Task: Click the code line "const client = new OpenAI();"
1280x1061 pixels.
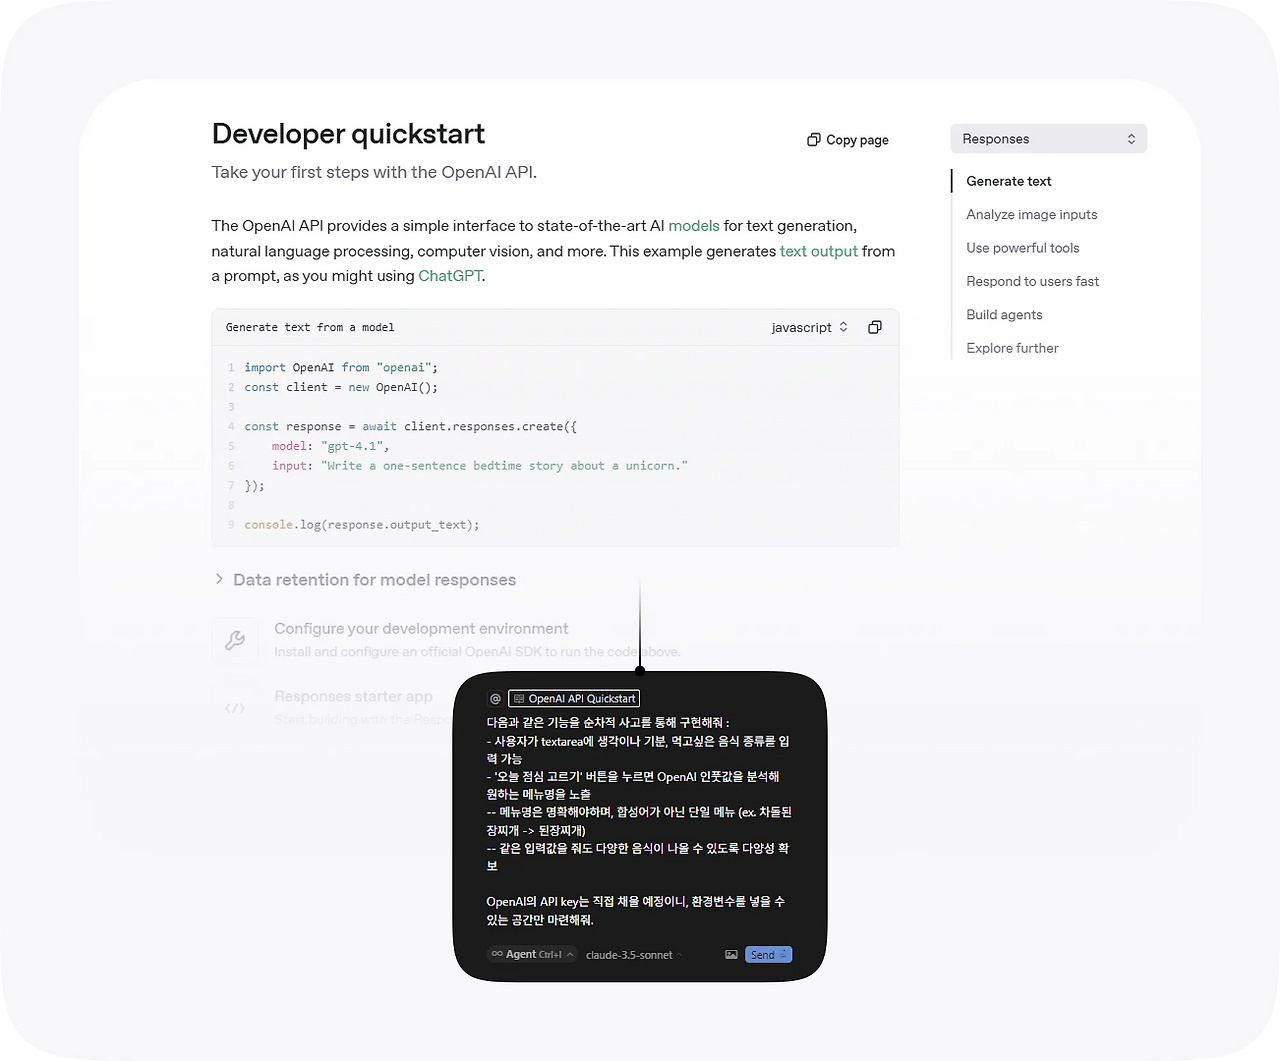Action: click(341, 387)
